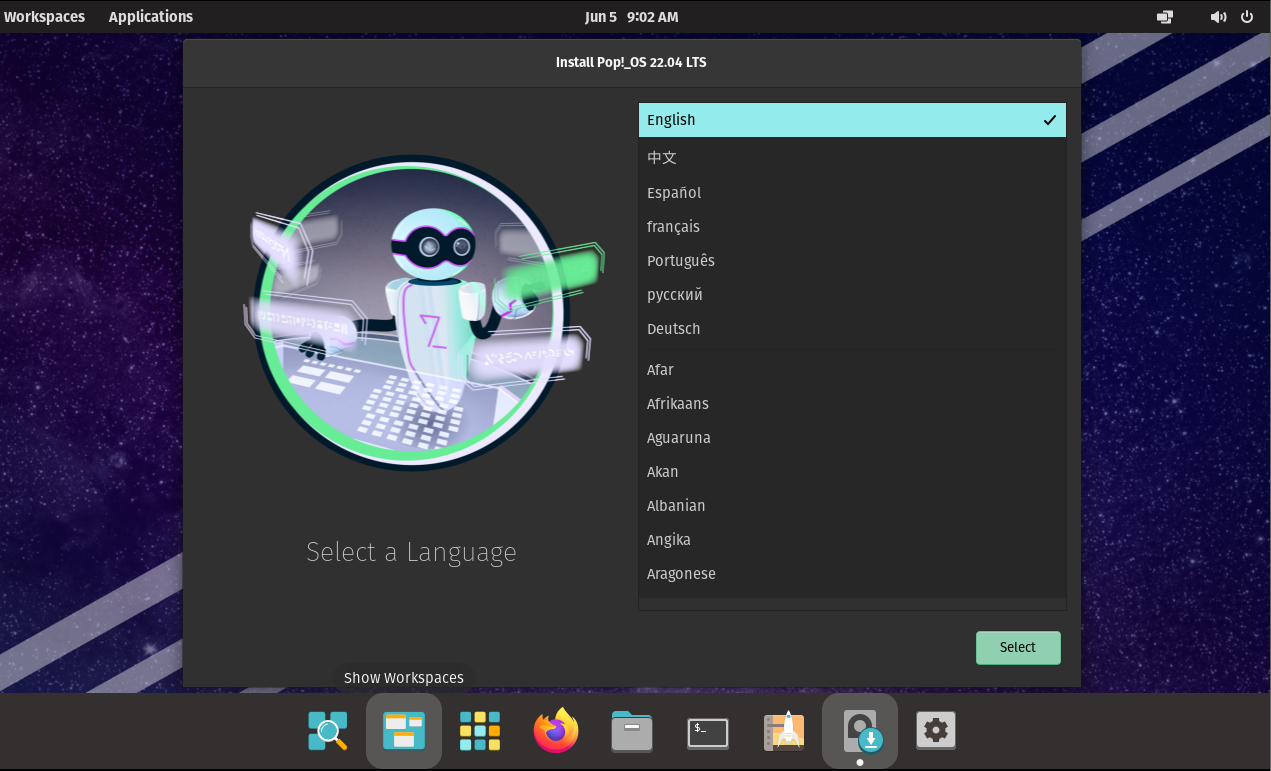Click the Select button in the installer
The image size is (1271, 771).
1018,647
